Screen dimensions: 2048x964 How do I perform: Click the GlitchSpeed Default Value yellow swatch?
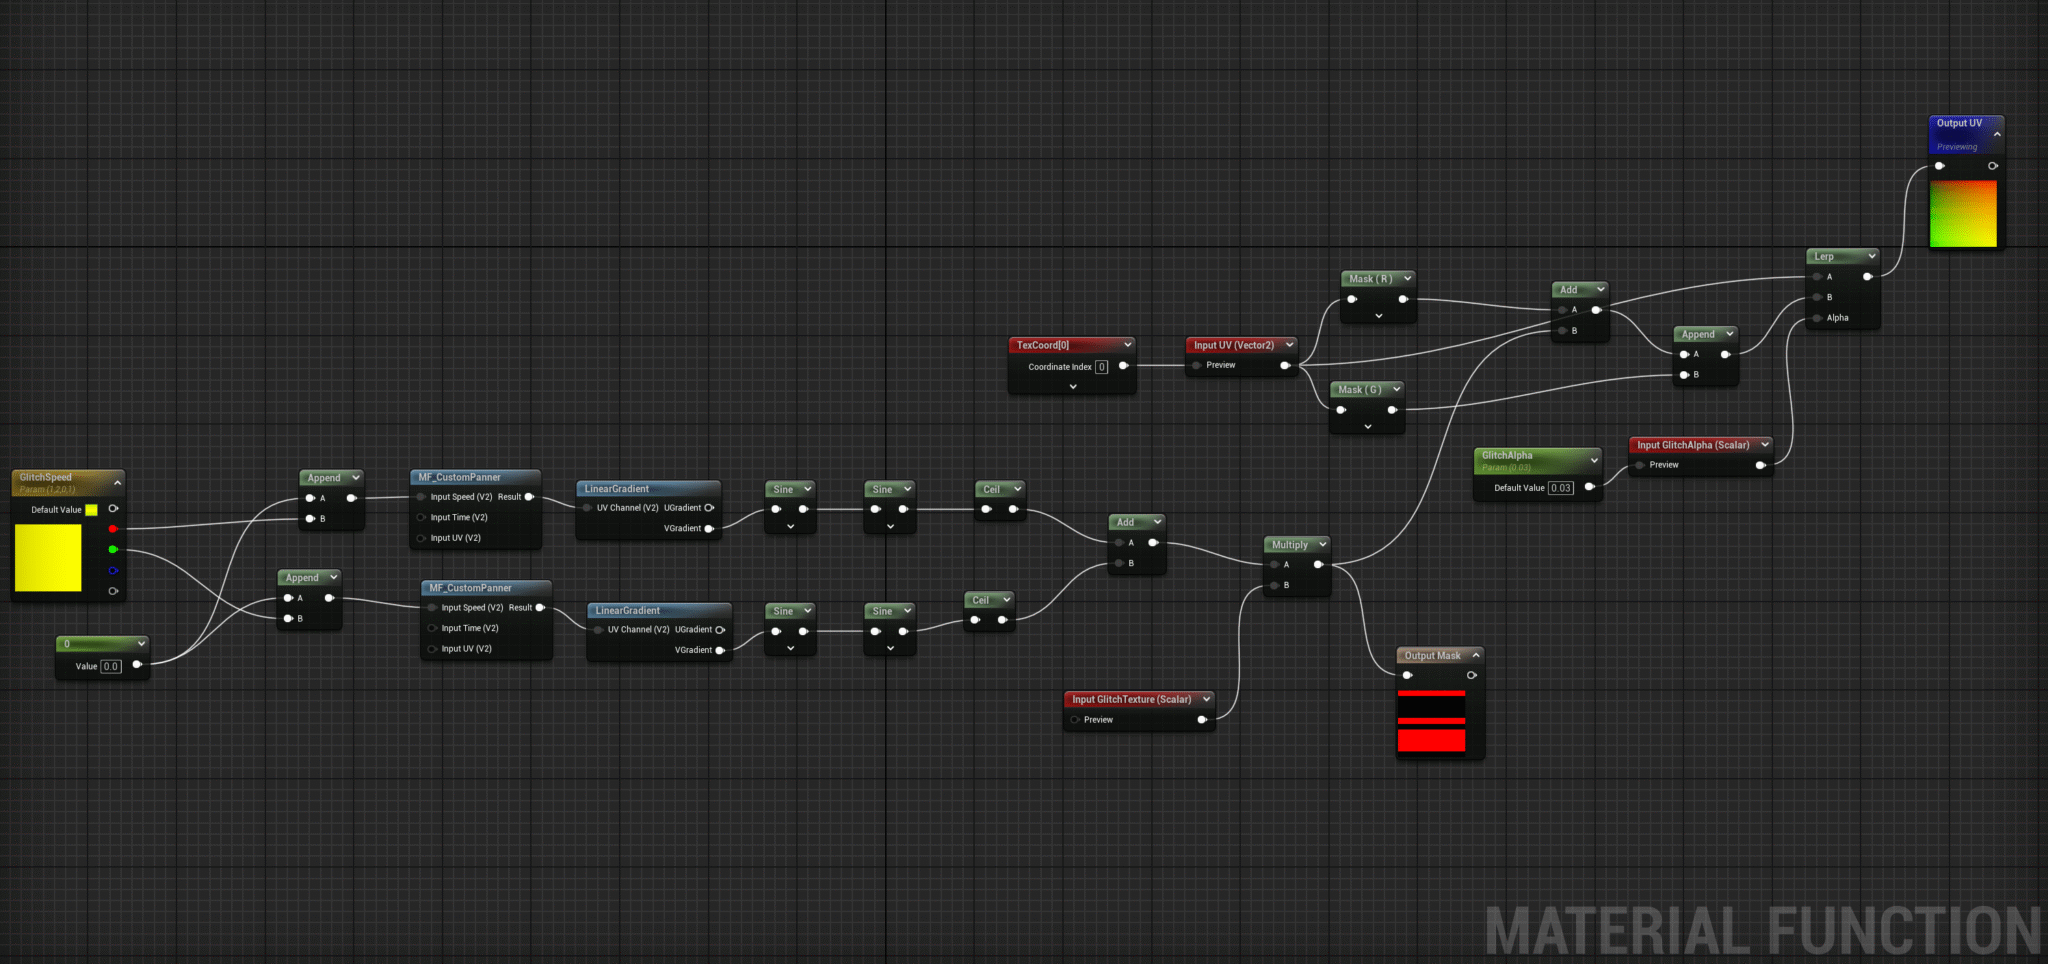tap(91, 510)
